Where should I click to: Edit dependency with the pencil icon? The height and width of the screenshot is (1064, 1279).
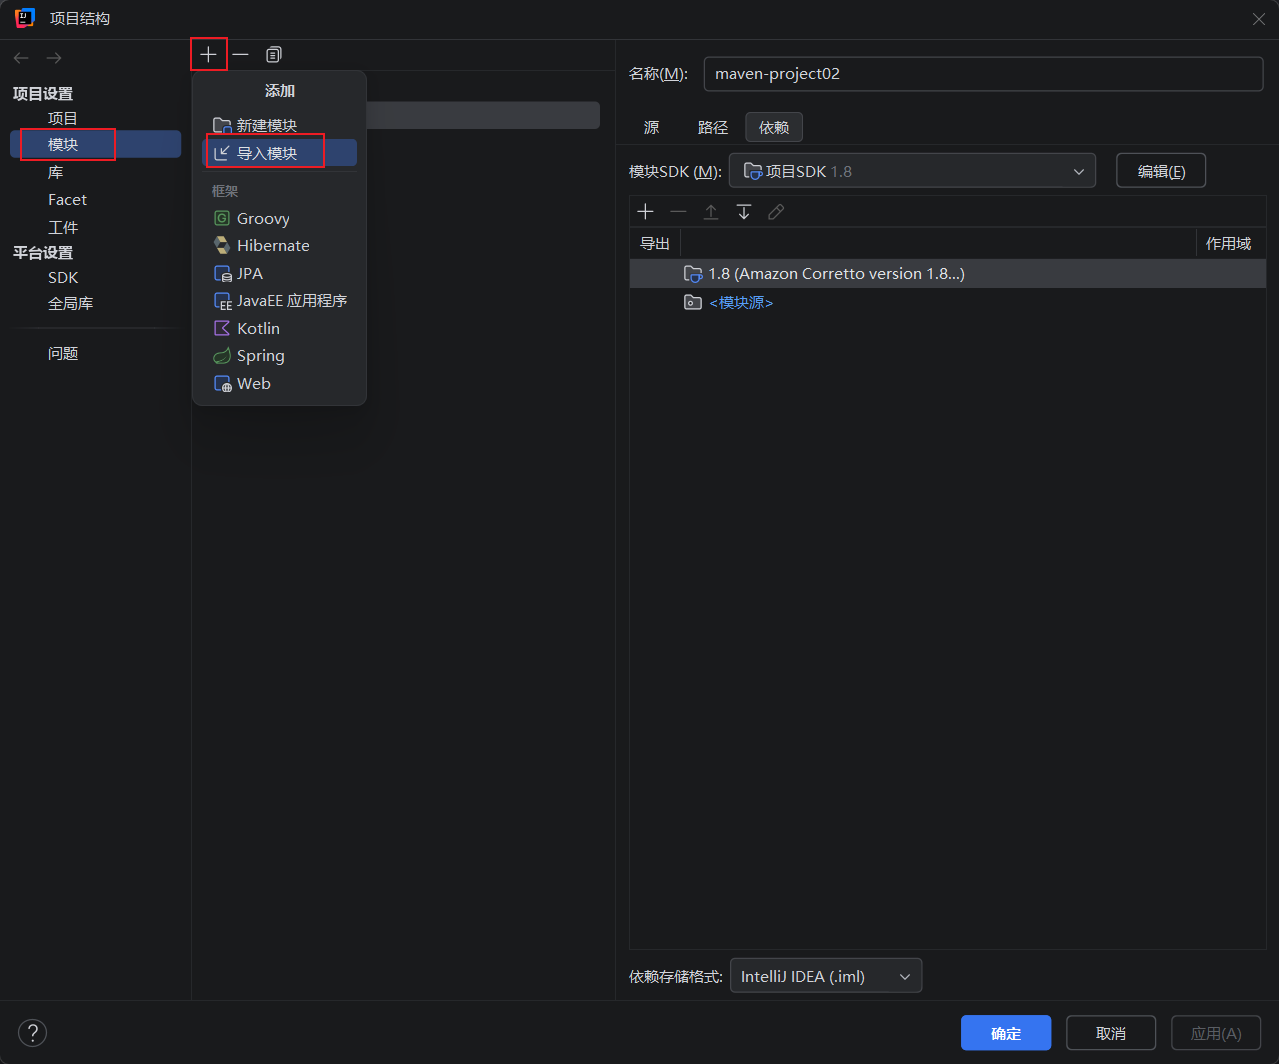click(x=776, y=212)
